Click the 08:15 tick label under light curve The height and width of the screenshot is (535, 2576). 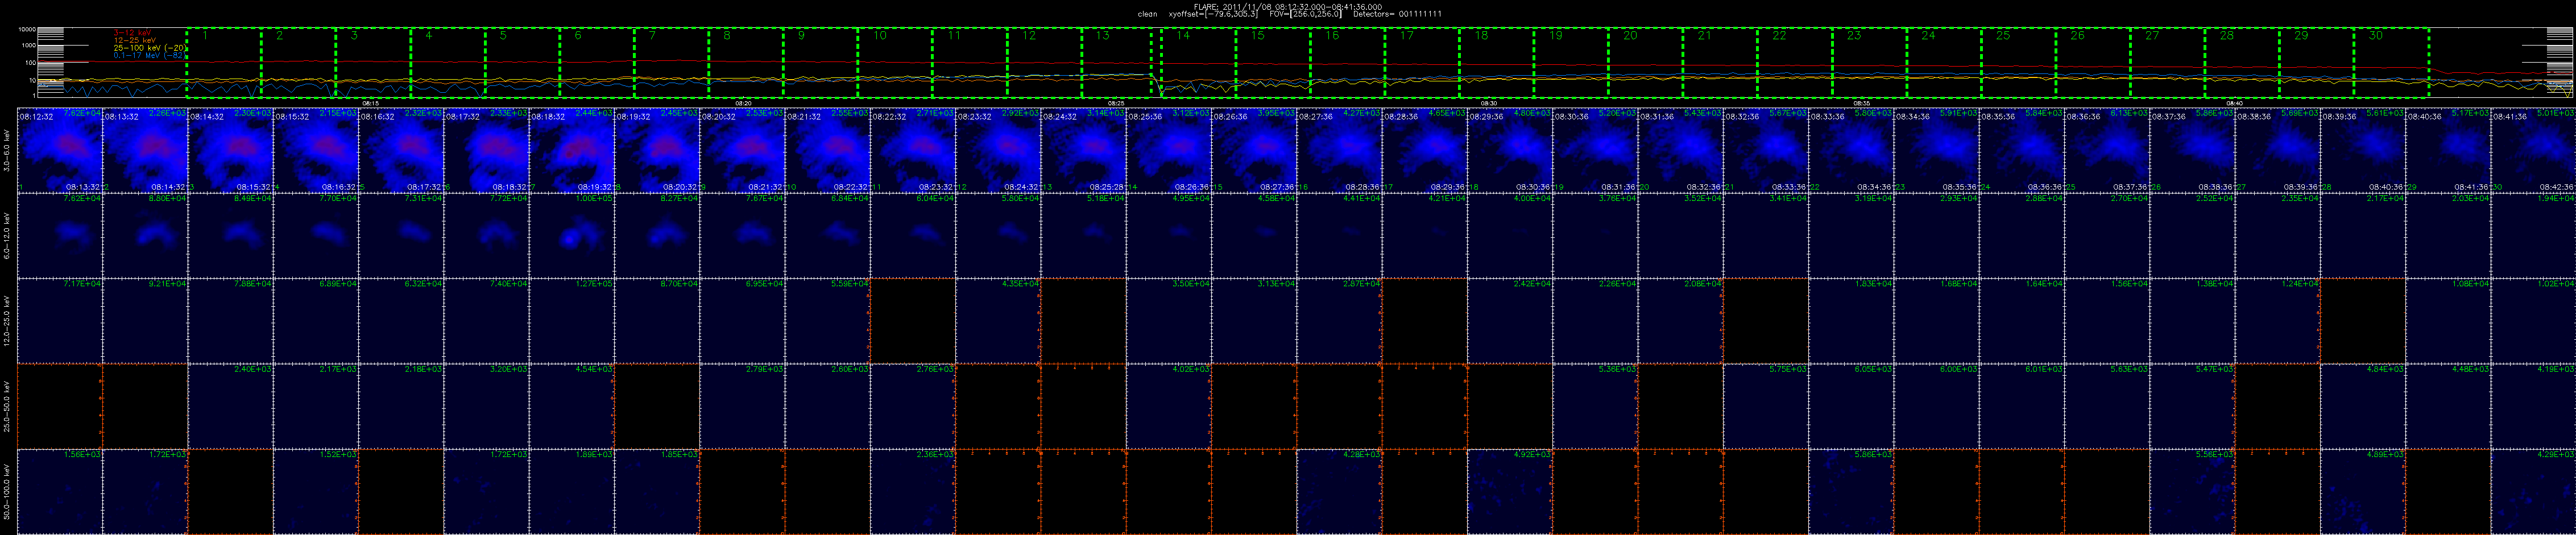pos(370,103)
